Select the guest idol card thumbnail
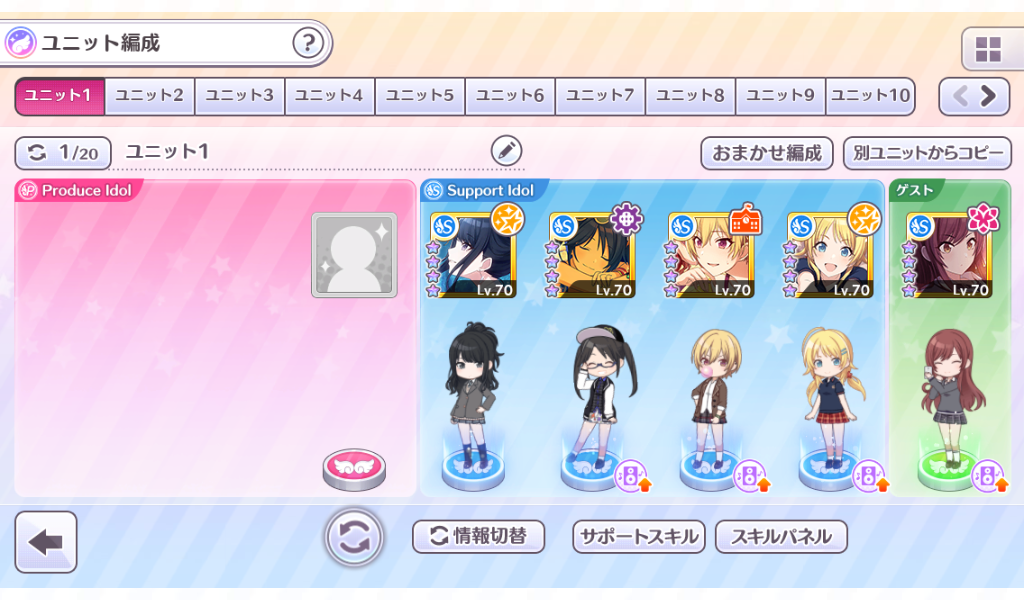Screen dimensions: 1024x600 [x=949, y=255]
